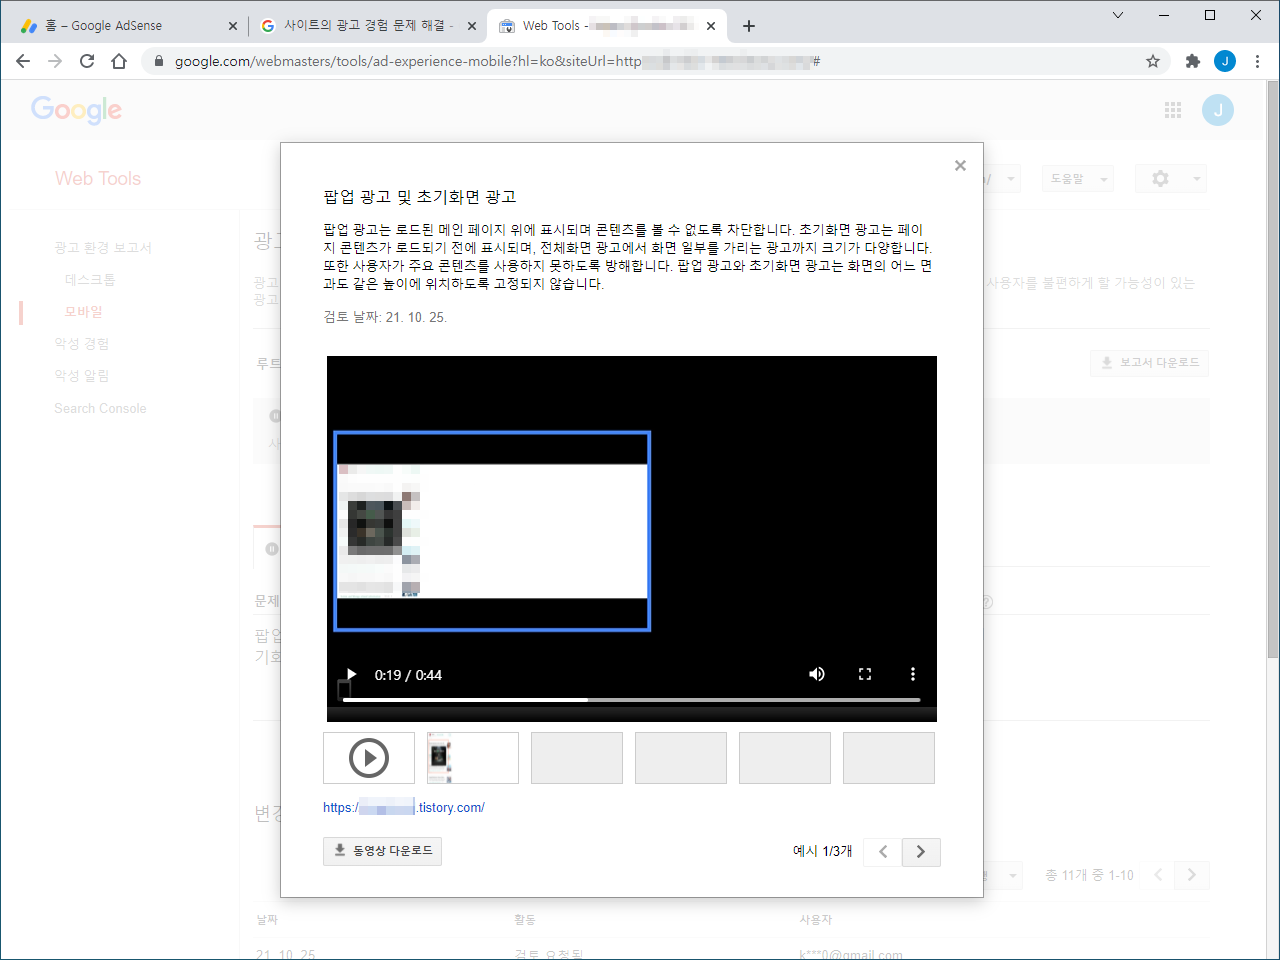Viewport: 1280px width, 960px height.
Task: Play the review video
Action: pyautogui.click(x=351, y=675)
